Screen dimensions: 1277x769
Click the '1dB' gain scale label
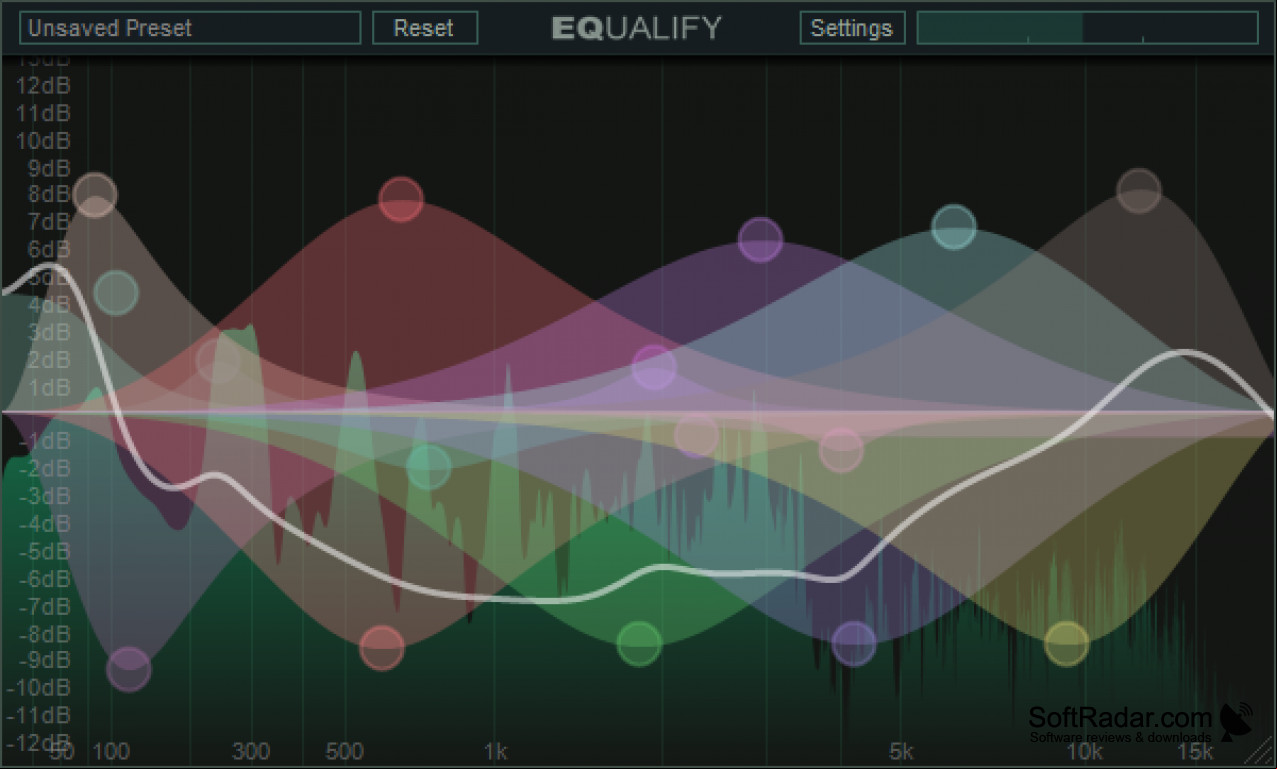[x=49, y=388]
